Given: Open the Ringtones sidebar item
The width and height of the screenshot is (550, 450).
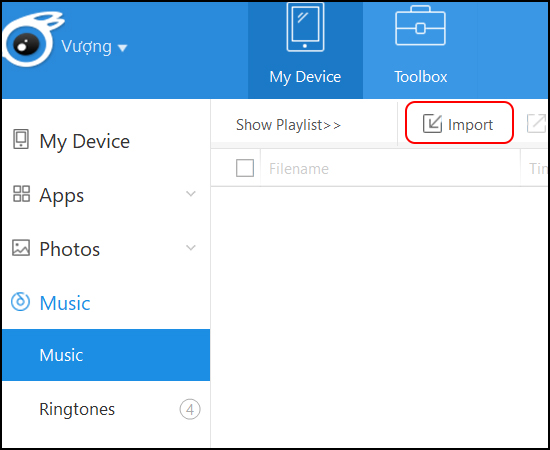Looking at the screenshot, I should 106,409.
